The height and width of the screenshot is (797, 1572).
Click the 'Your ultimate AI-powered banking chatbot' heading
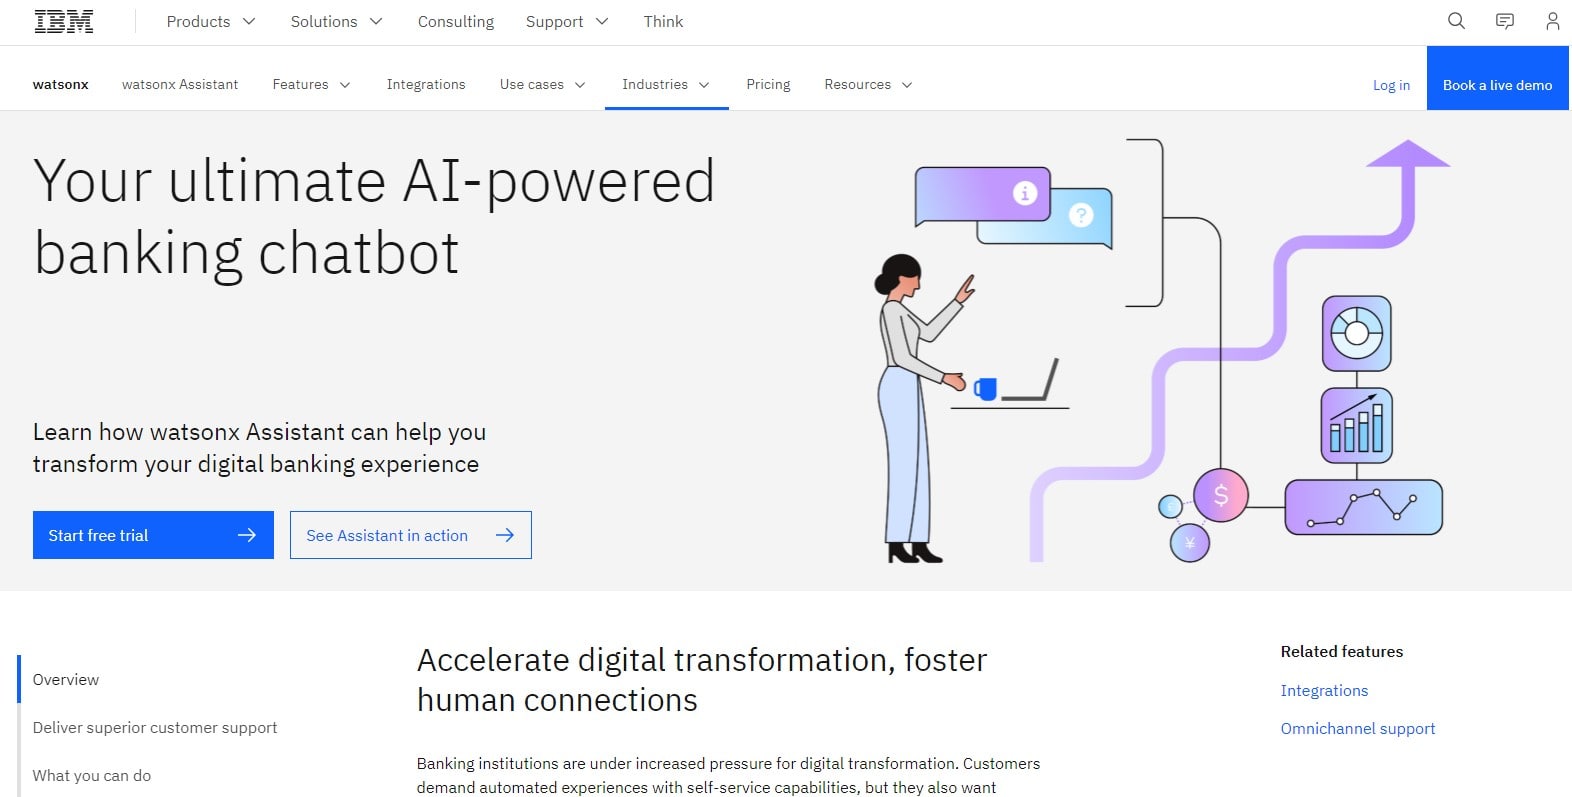coord(374,216)
